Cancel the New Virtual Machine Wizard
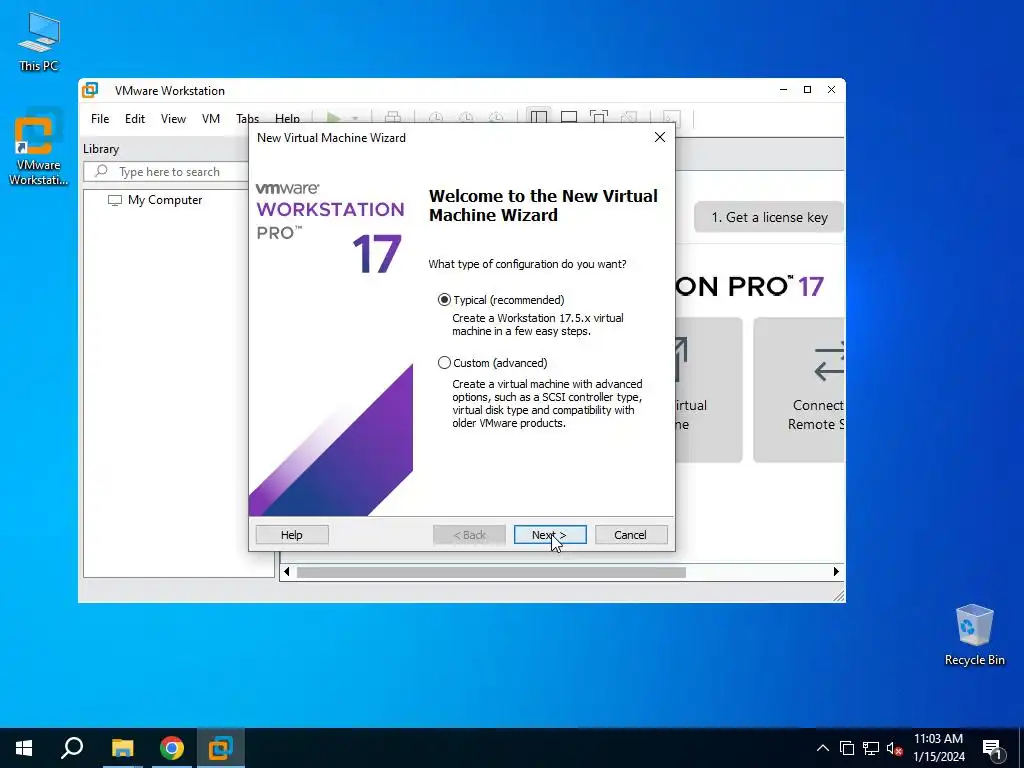Viewport: 1024px width, 768px height. coord(631,535)
